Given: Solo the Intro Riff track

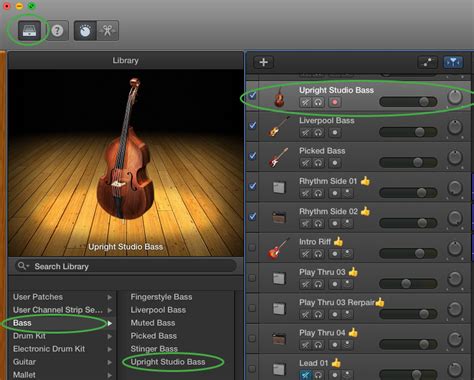Looking at the screenshot, I should pos(318,254).
